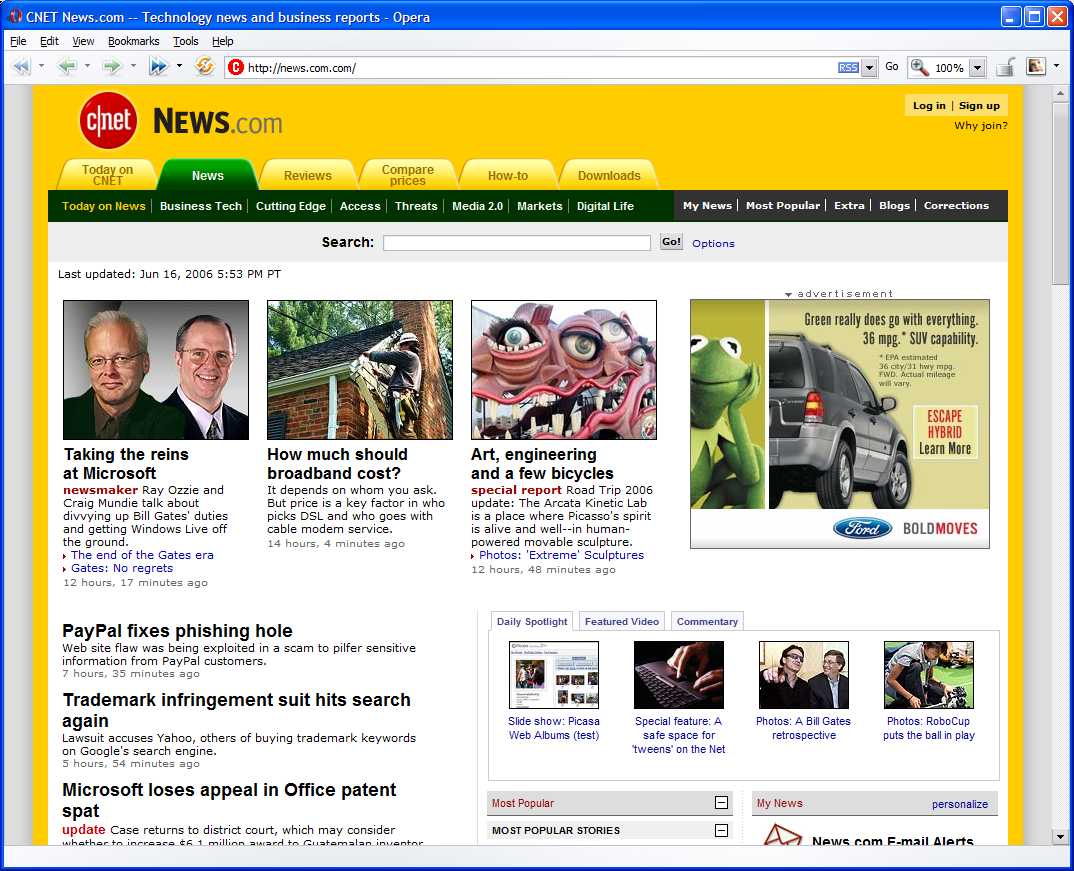Open the Back button history dropdown arrow
Screen dimensions: 1074x871
[87, 66]
